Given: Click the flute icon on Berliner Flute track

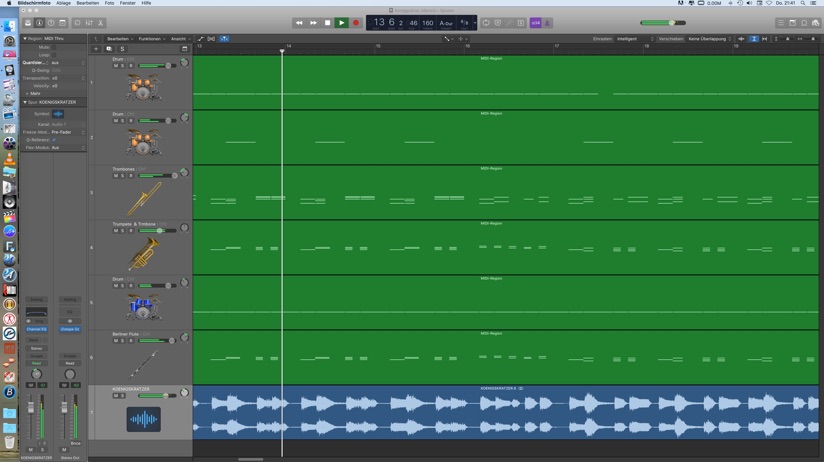Looking at the screenshot, I should tap(143, 364).
